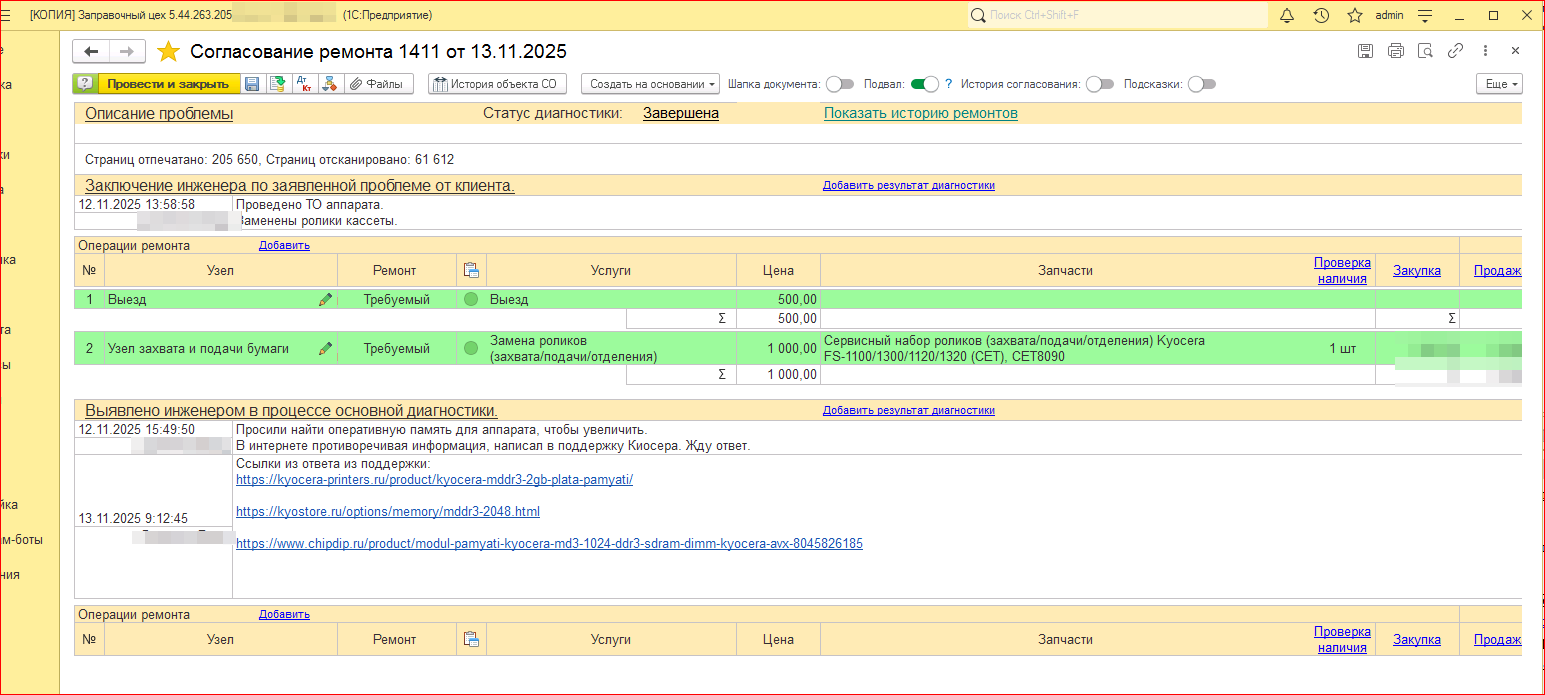Click clipboard column icon in the upper operations table
Screen dimensions: 1545x695
click(472, 270)
